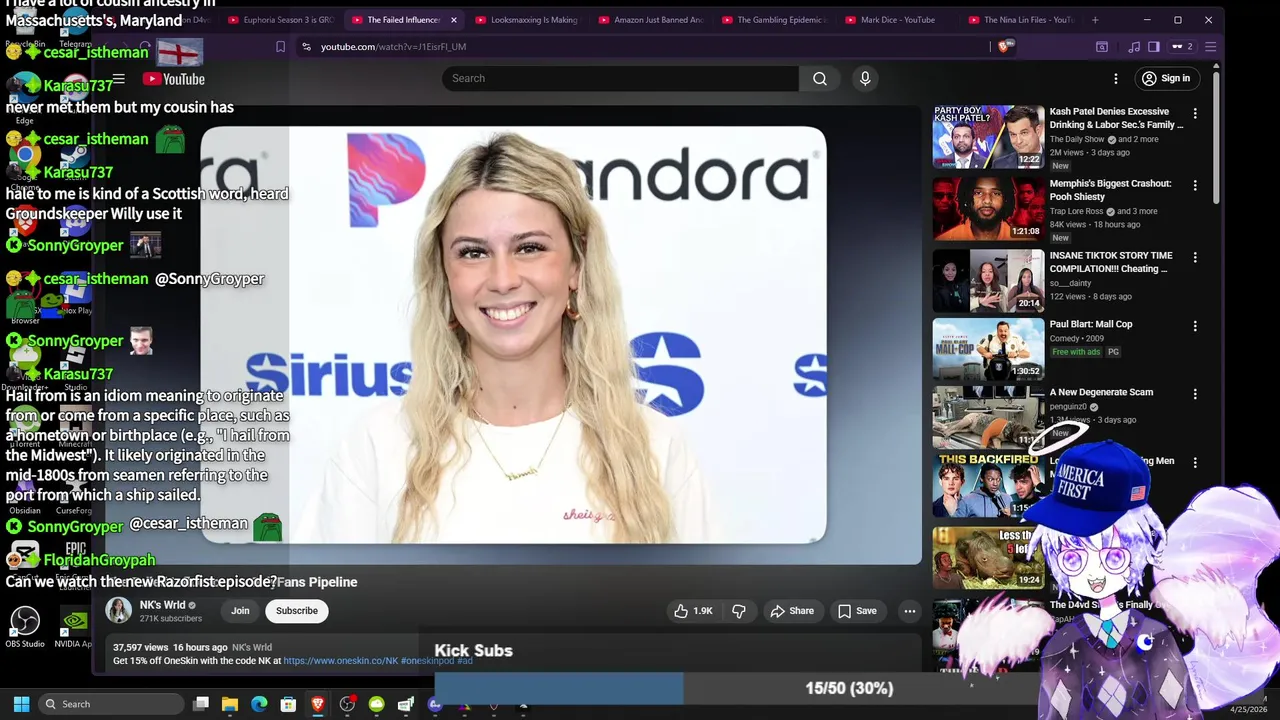Play the Kash Patel Denies Excessive Drinking thumbnail
The height and width of the screenshot is (720, 1280).
988,137
